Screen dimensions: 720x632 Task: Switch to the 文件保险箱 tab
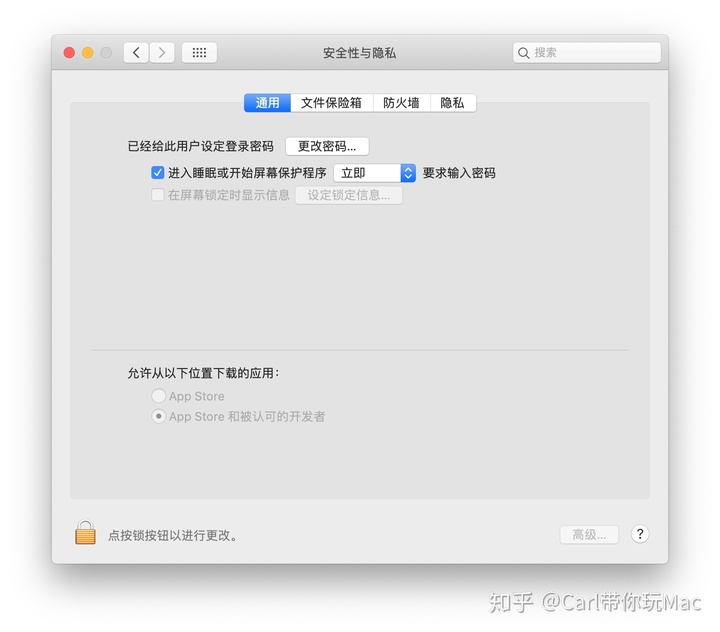(x=332, y=103)
